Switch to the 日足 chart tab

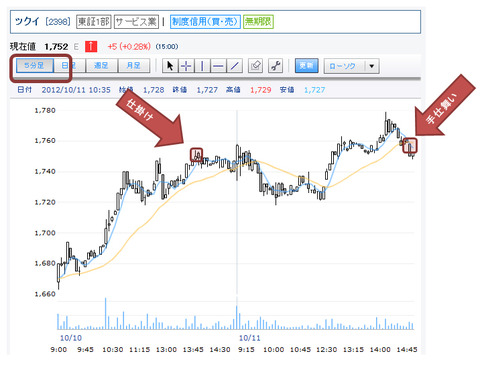(x=69, y=66)
